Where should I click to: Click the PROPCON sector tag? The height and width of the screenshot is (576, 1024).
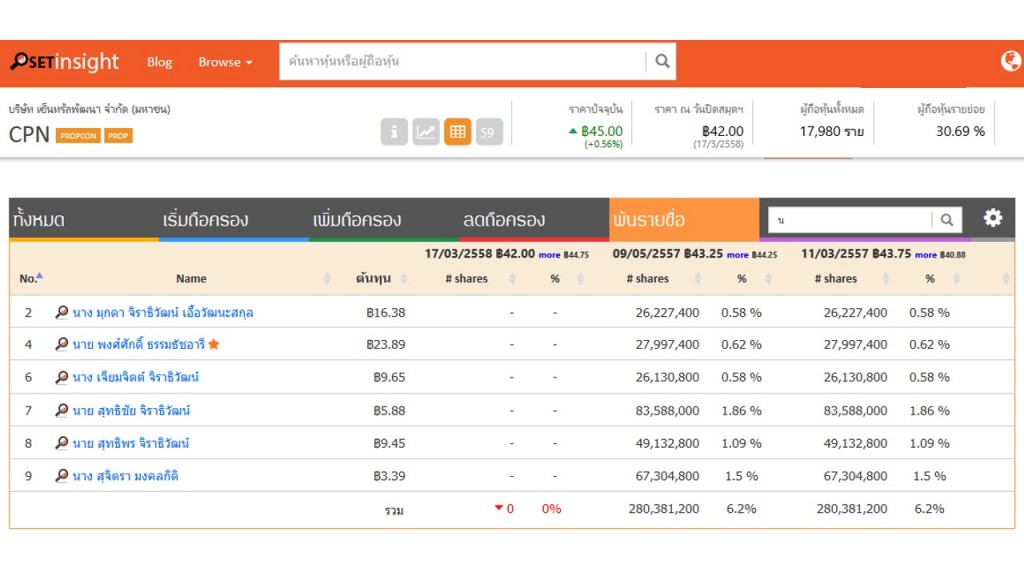[78, 136]
